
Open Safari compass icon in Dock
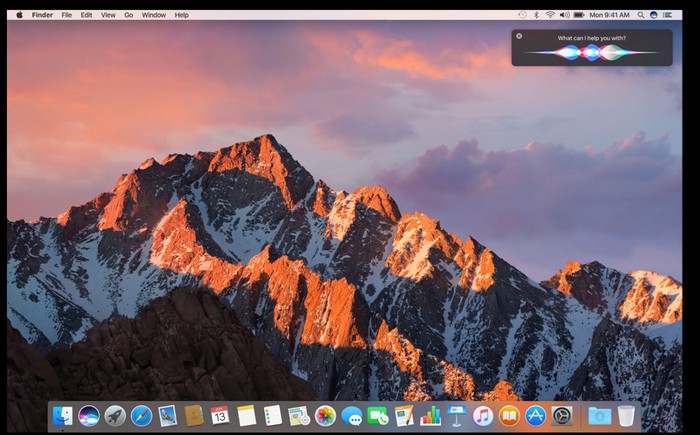pyautogui.click(x=142, y=416)
